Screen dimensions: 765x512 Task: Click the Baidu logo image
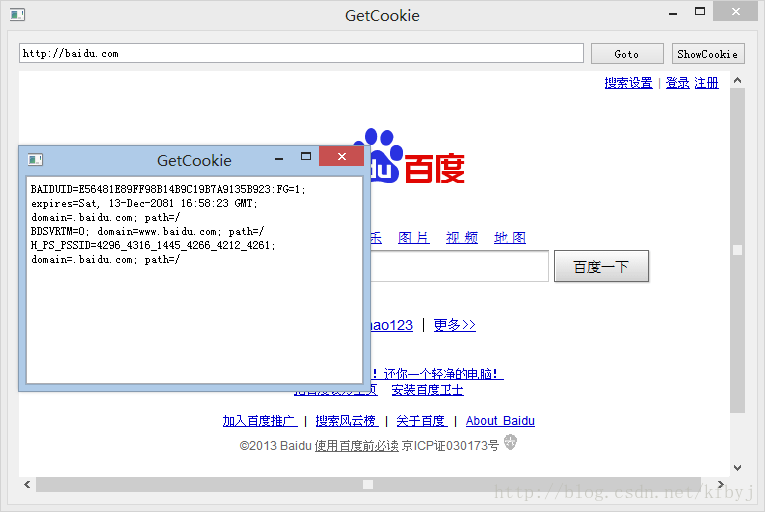(x=417, y=156)
